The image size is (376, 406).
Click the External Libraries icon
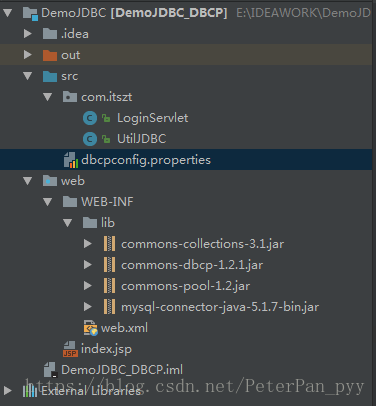[30, 390]
